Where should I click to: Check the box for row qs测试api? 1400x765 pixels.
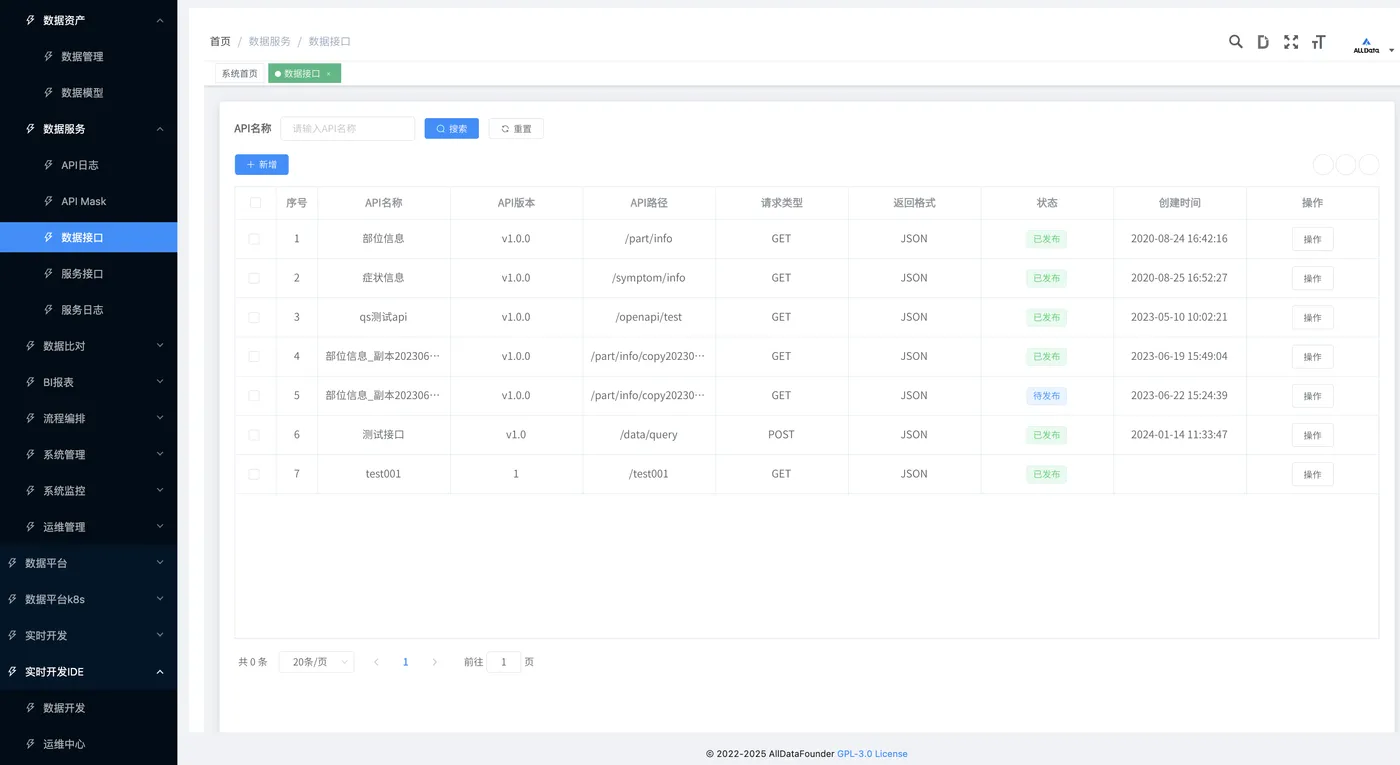point(254,317)
